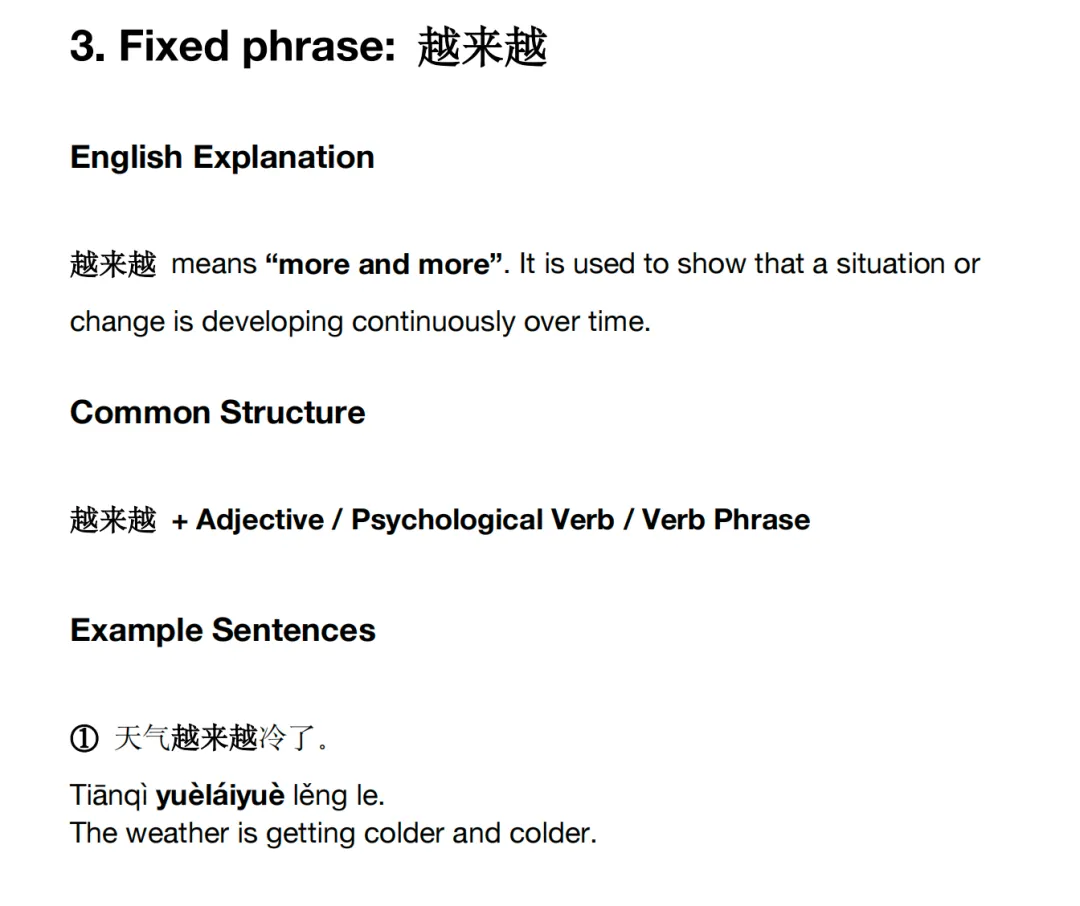Click the text 'change is developing continuously'
1080x906 pixels.
click(x=292, y=322)
